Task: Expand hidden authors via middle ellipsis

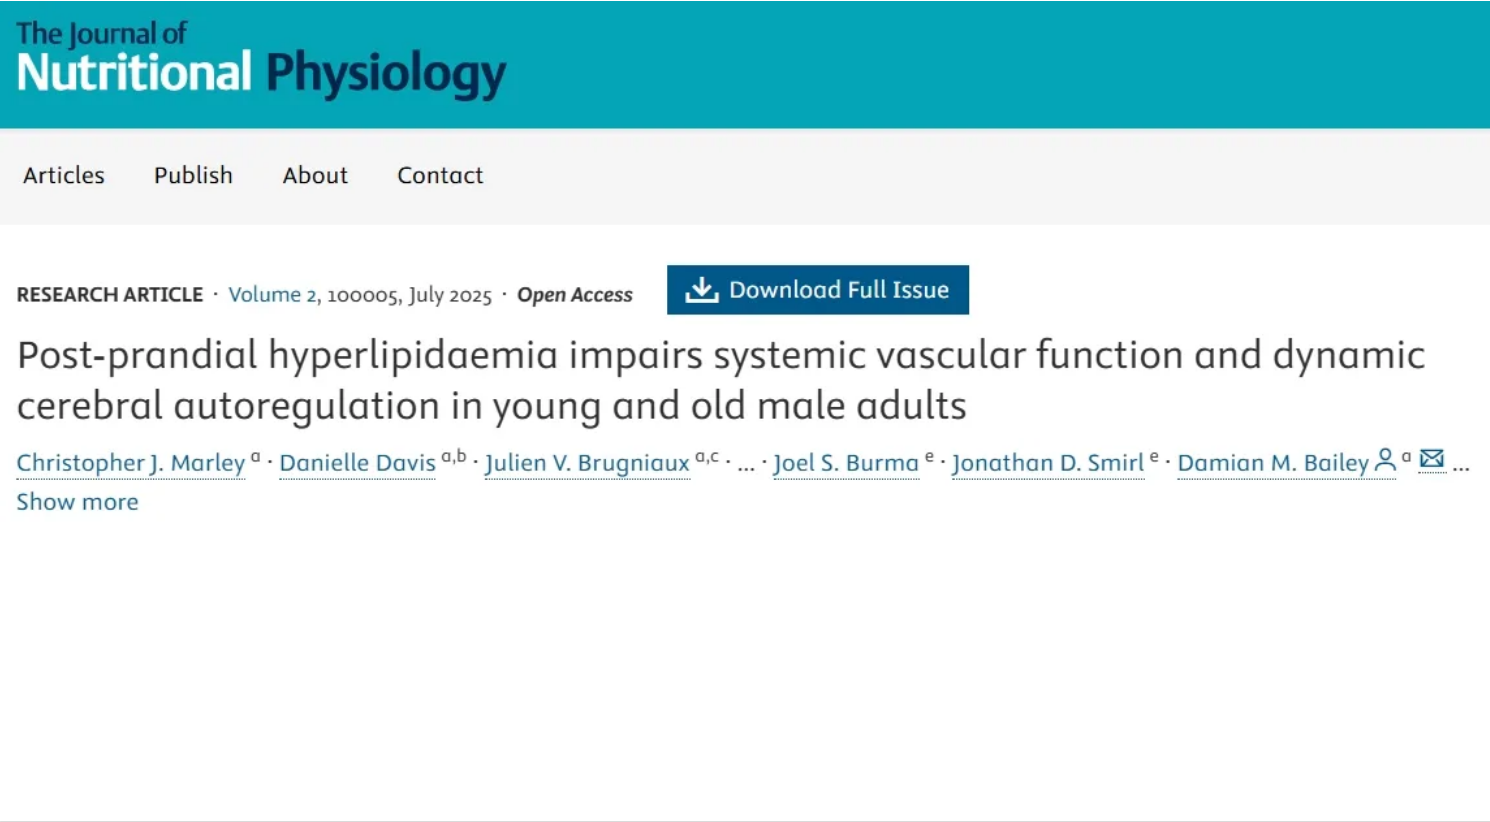Action: [x=745, y=464]
